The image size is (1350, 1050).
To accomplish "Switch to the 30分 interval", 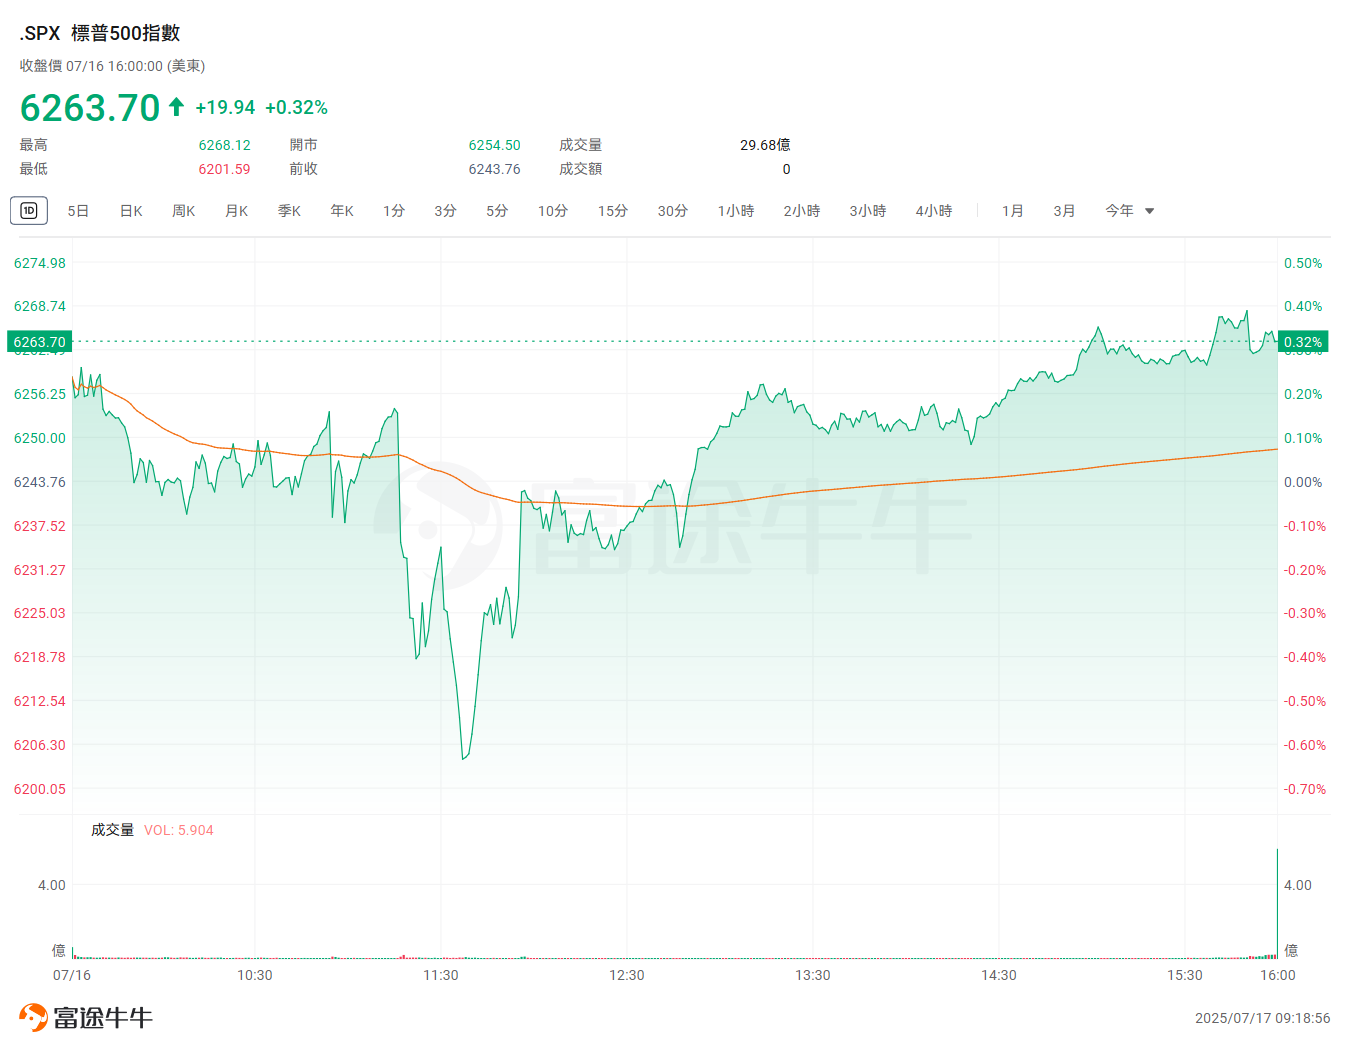I will tap(673, 211).
